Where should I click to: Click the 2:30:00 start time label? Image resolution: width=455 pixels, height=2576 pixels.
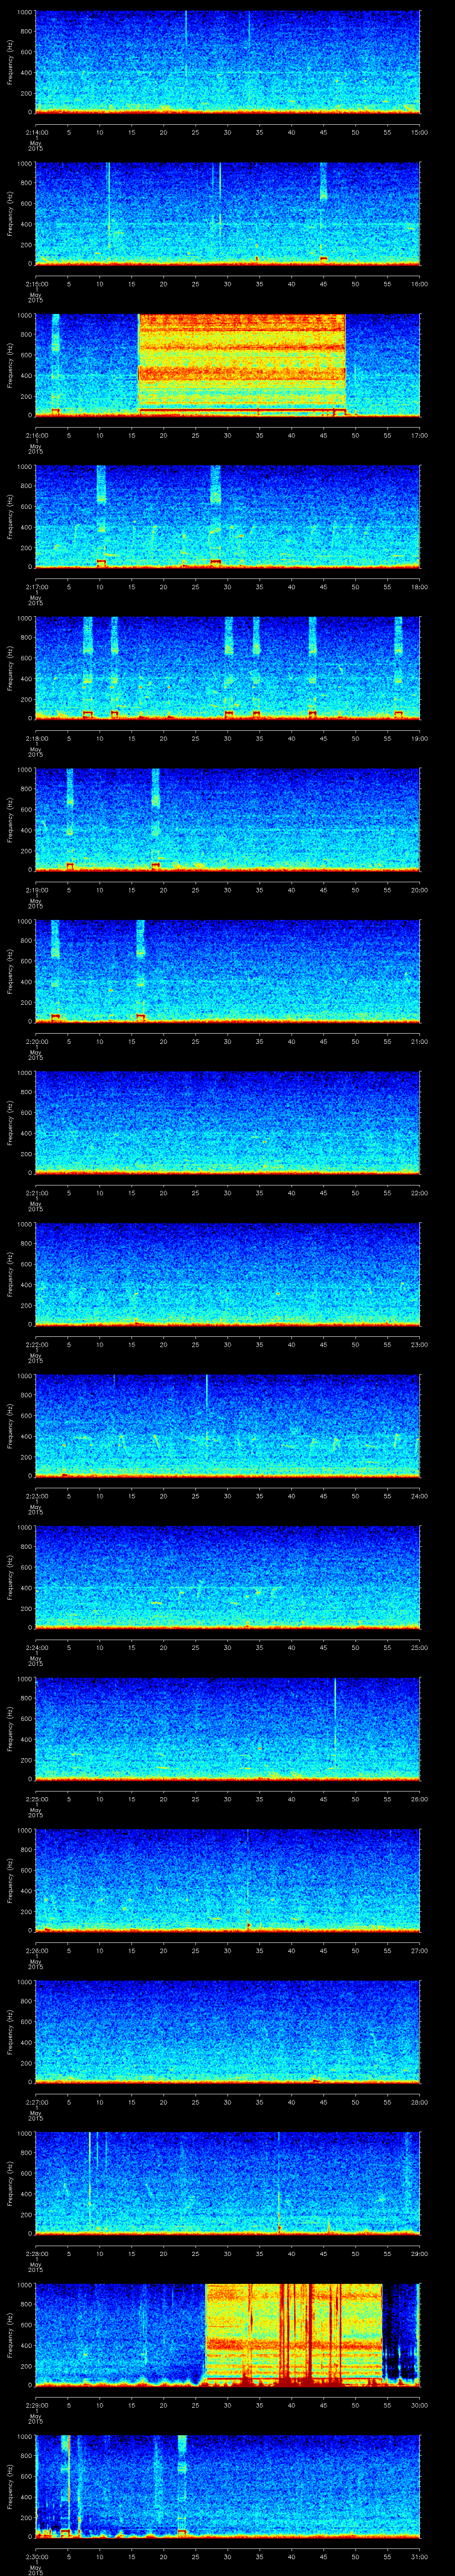coord(37,2556)
